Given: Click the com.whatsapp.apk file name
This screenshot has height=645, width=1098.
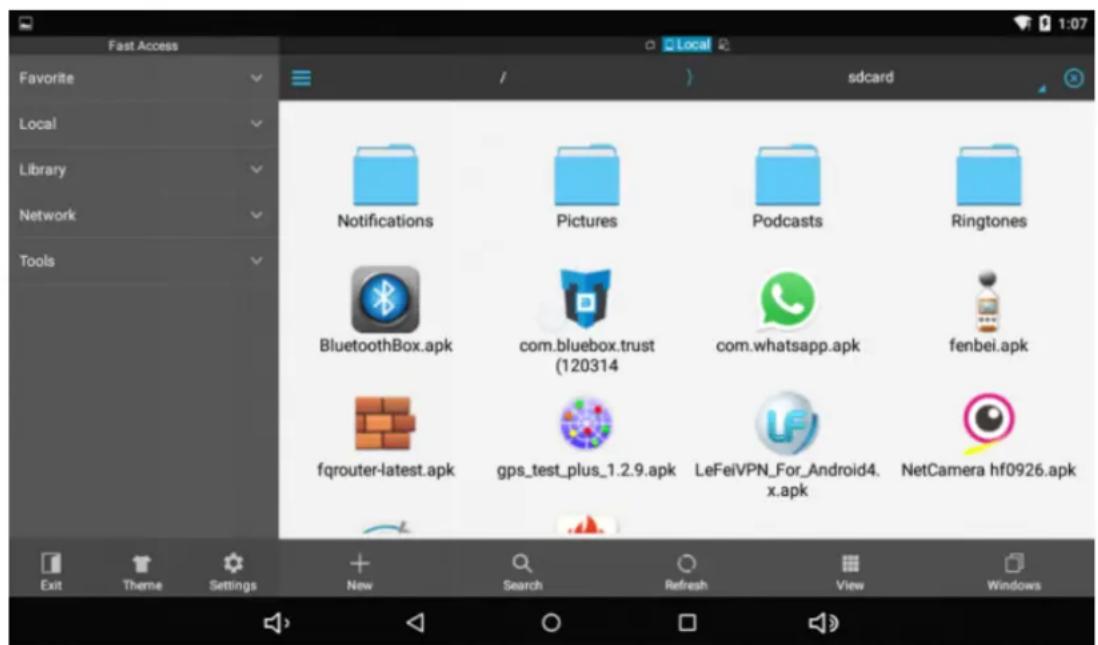Looking at the screenshot, I should tap(788, 345).
